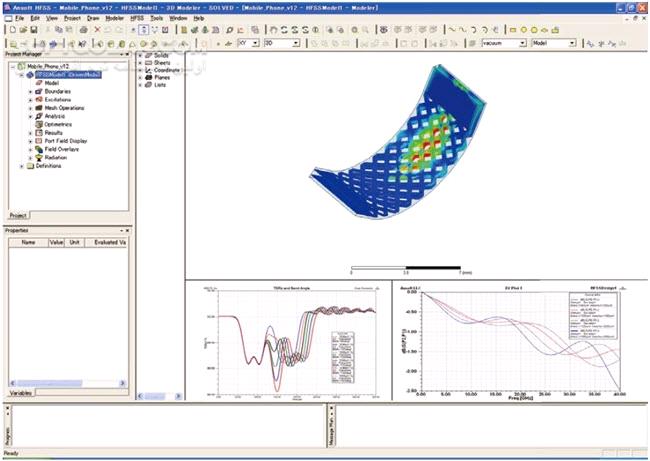Screen dimensions: 650x461
Task: Click the model tree horizontal scrollbar
Action: pos(160,396)
